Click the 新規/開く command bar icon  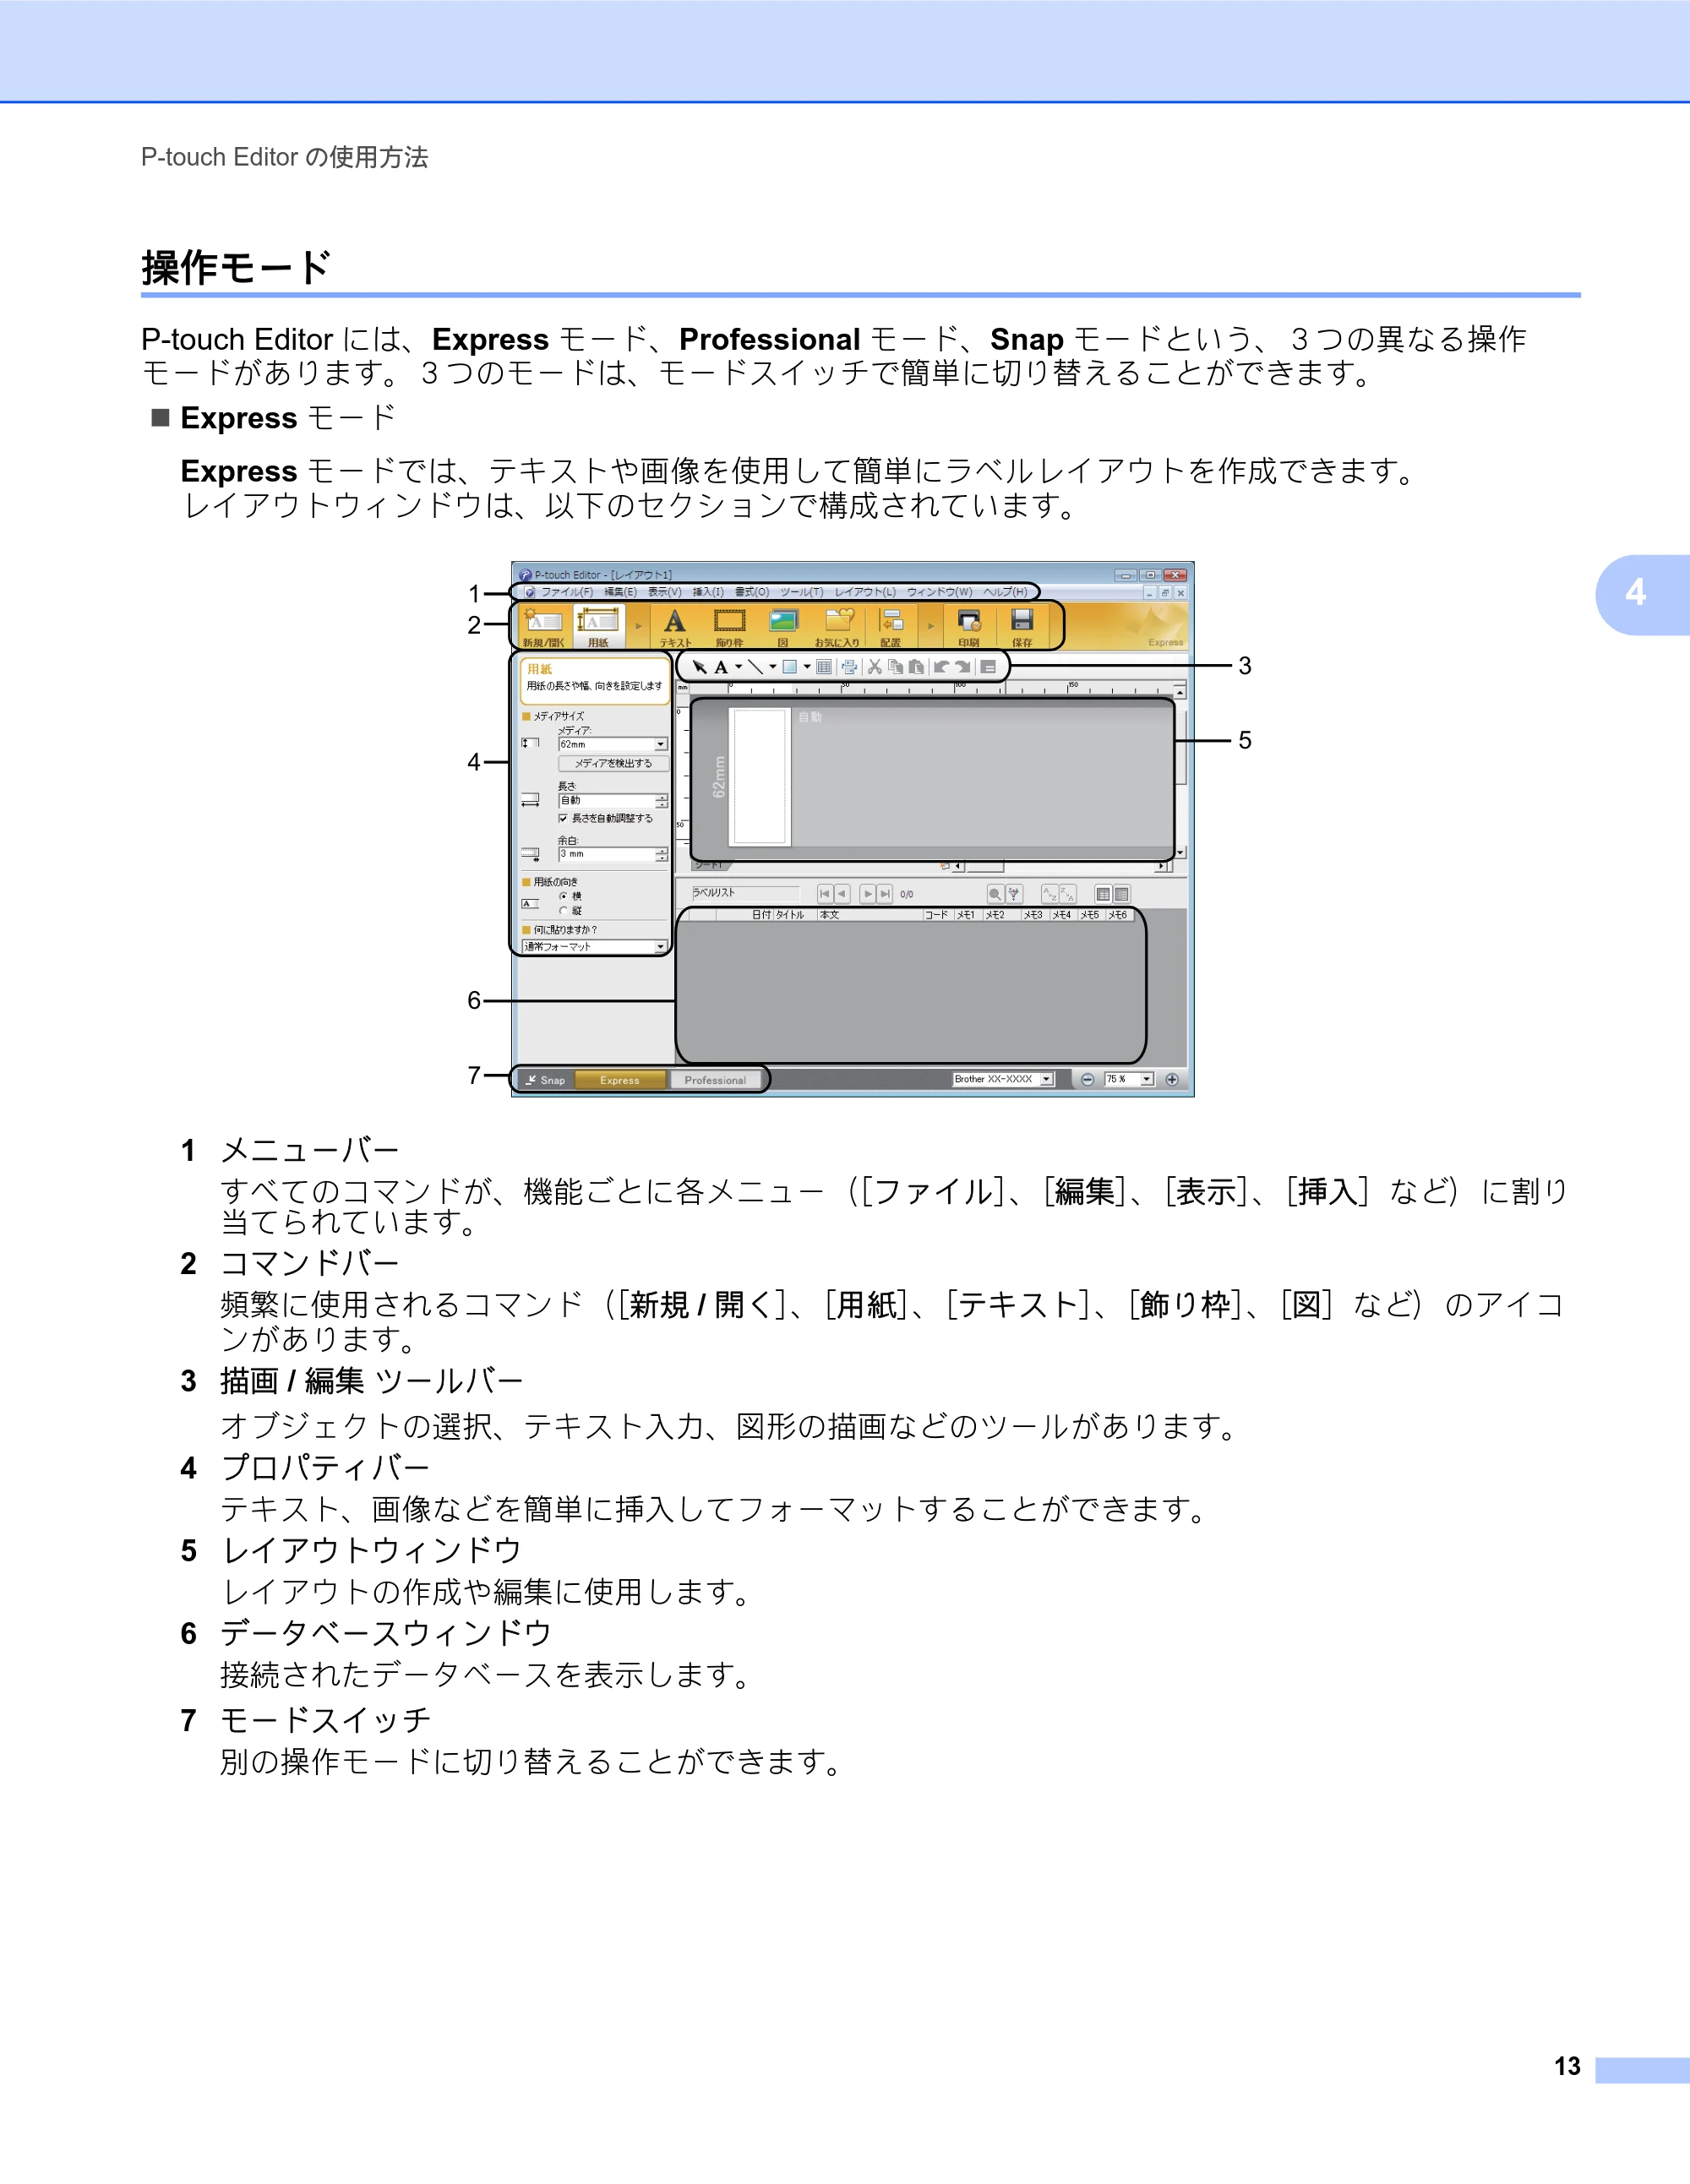(544, 627)
